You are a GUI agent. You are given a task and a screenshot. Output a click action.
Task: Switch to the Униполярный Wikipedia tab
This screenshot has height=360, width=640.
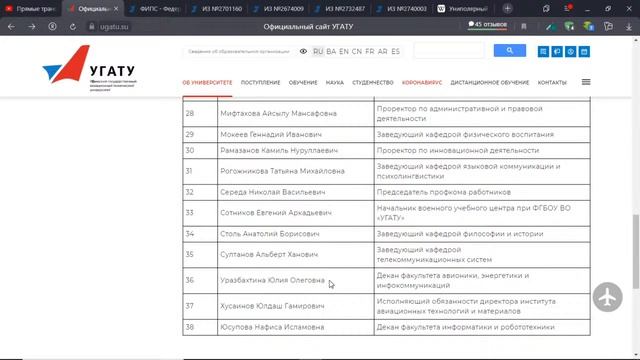pos(463,9)
